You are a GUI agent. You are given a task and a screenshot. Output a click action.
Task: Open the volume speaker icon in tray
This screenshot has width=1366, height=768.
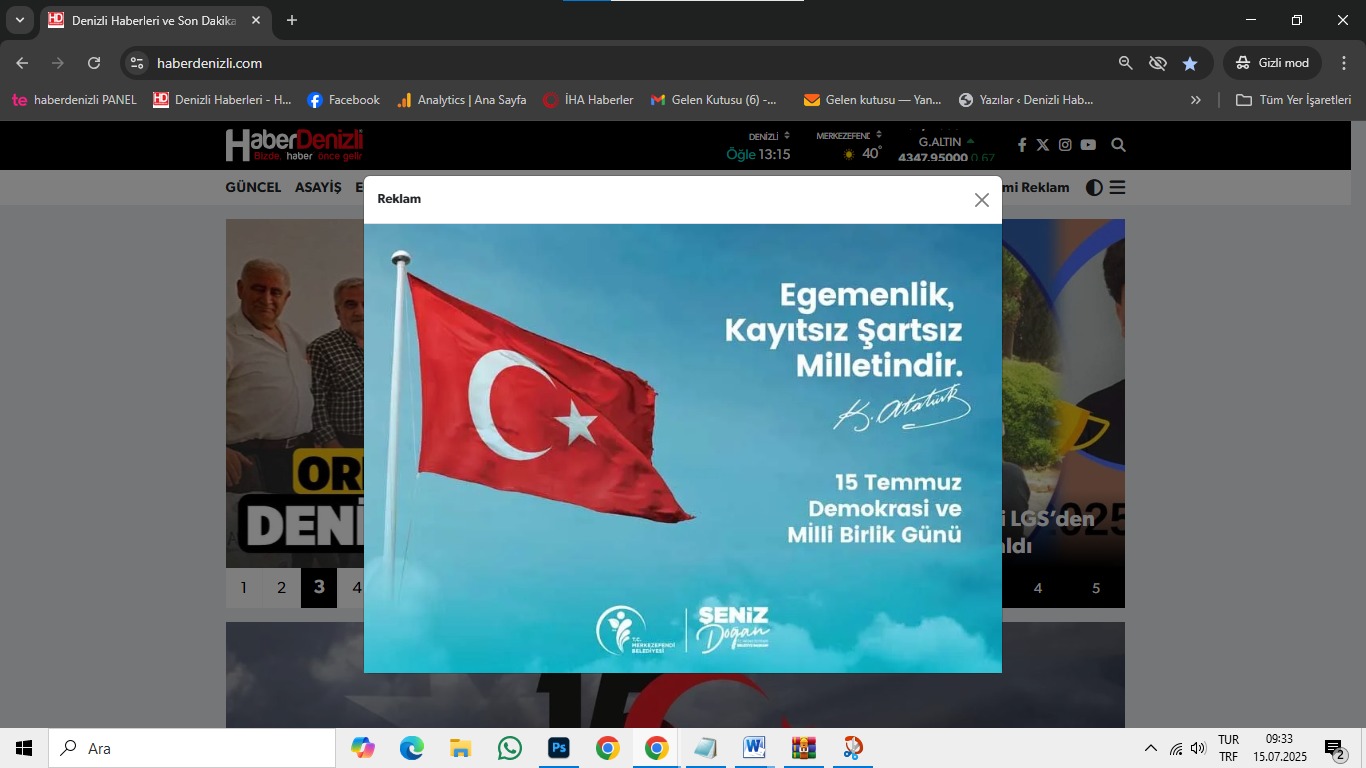[1198, 748]
